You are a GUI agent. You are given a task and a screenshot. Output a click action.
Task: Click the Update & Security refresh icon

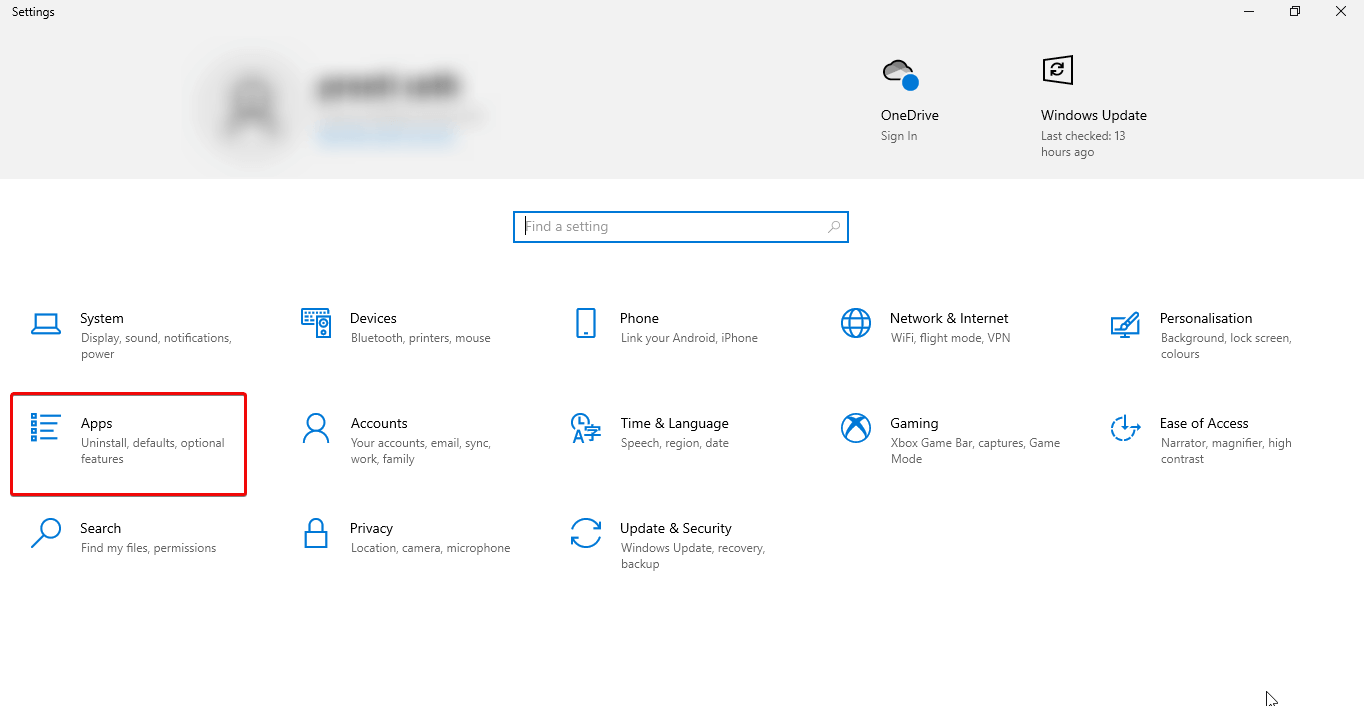tap(586, 533)
